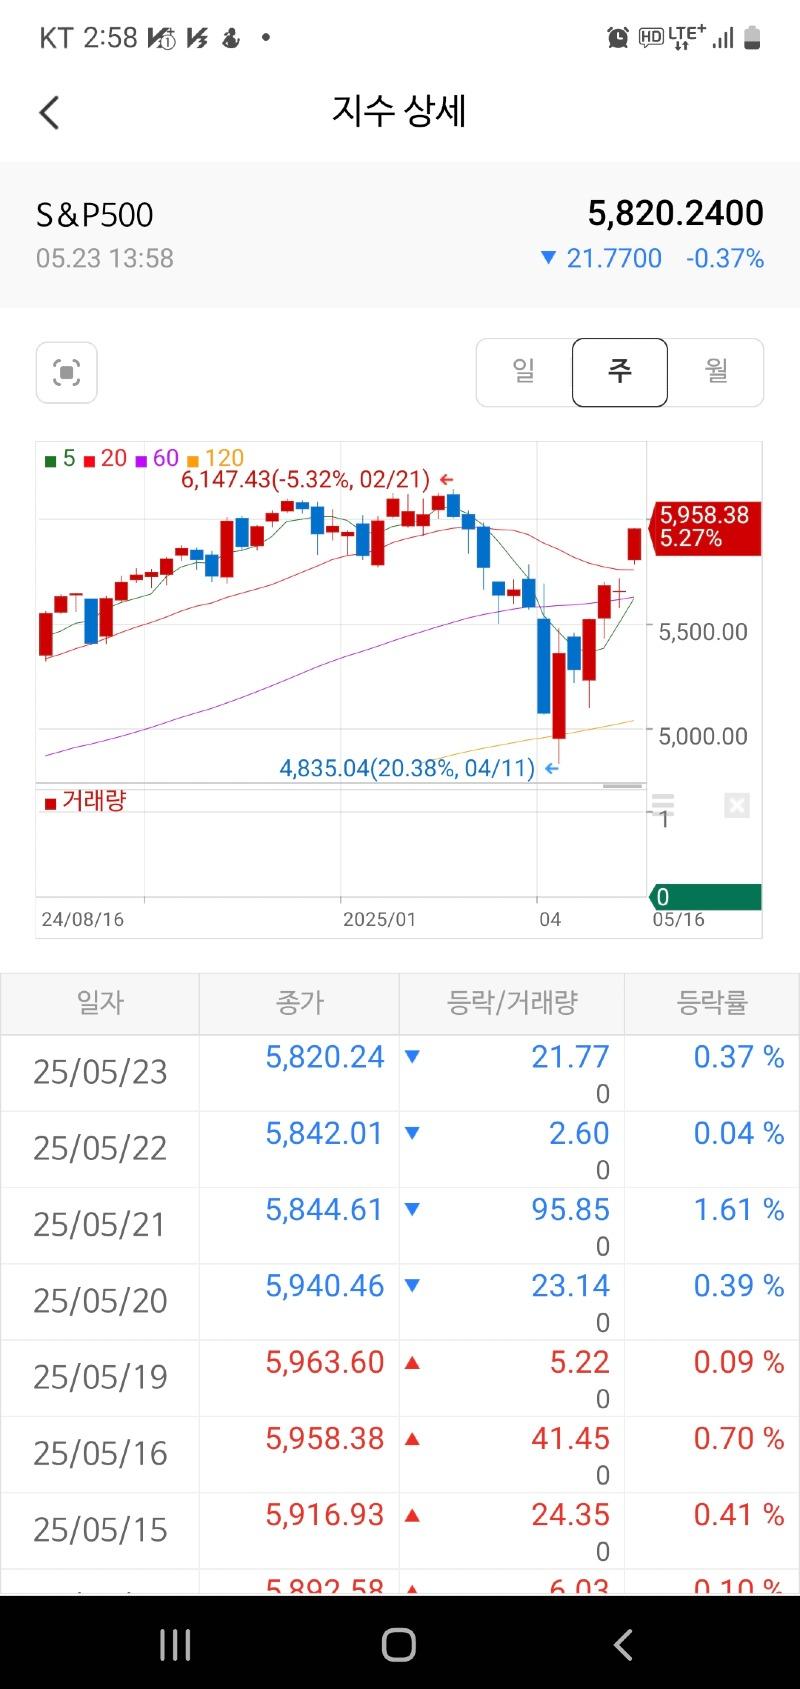Tap the 종가 column header
Viewport: 800px width, 1689px height.
tap(300, 1003)
